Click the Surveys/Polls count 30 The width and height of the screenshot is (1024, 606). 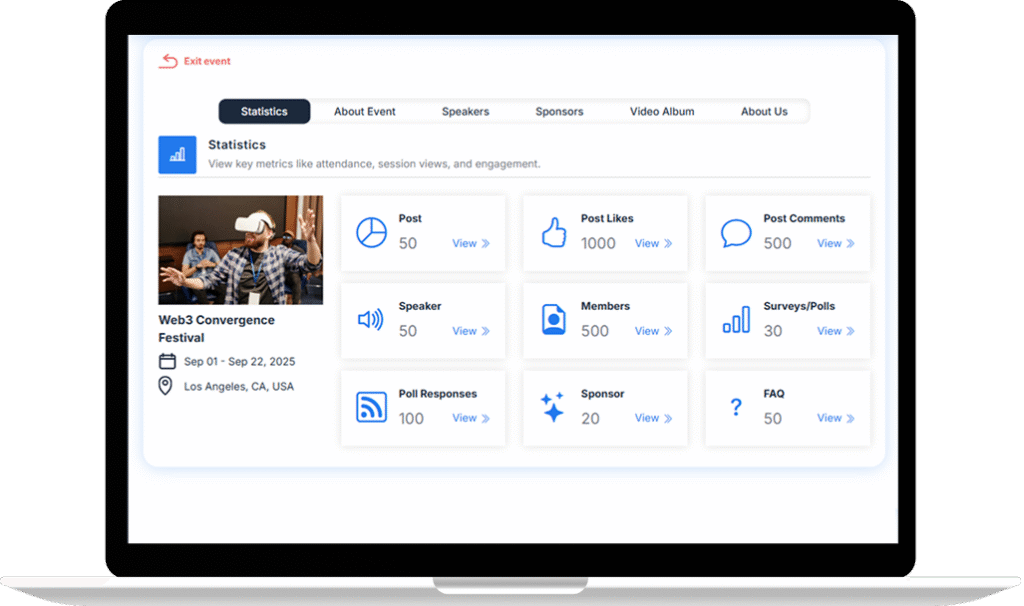click(773, 331)
